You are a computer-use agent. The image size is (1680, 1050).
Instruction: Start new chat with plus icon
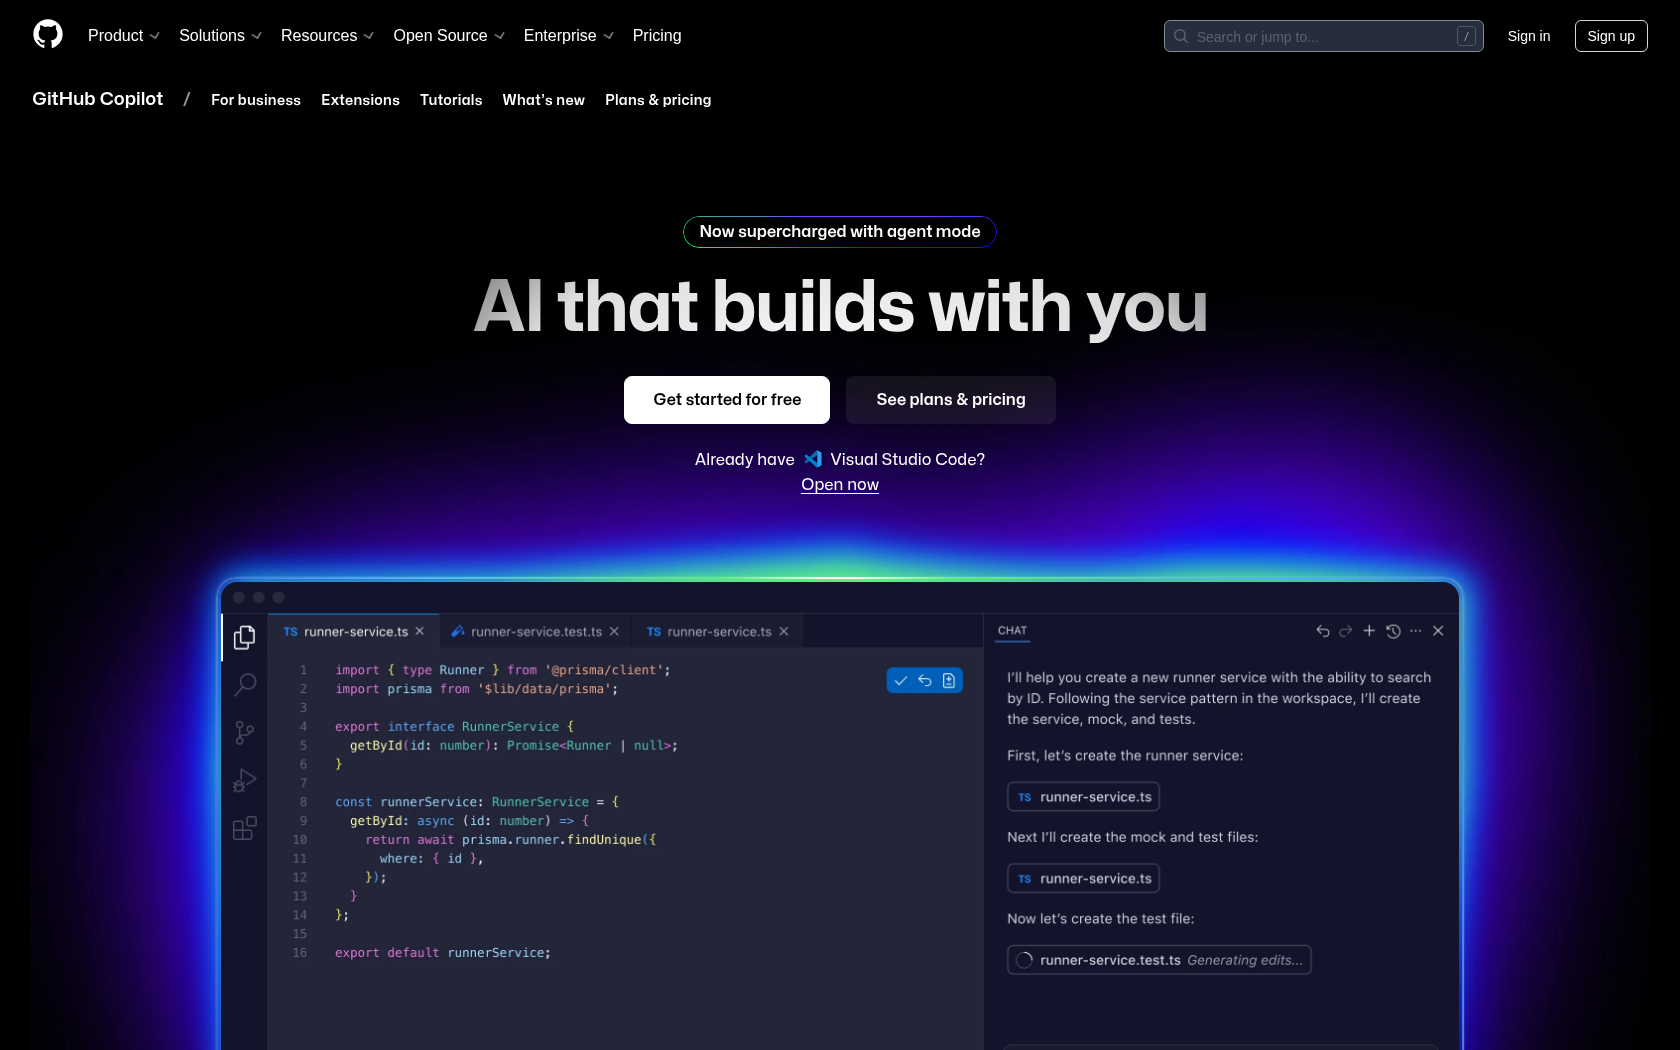pos(1369,631)
